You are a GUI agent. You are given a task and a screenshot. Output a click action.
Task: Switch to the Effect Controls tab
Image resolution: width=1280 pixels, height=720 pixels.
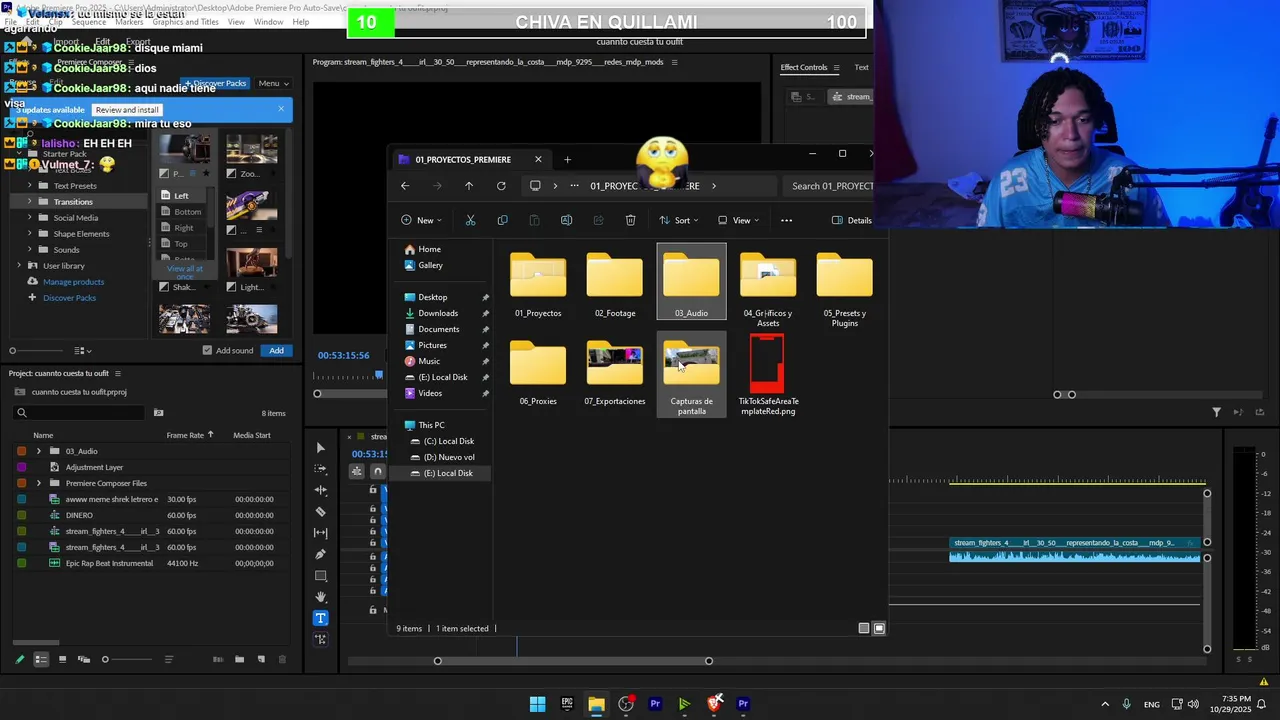pyautogui.click(x=804, y=67)
